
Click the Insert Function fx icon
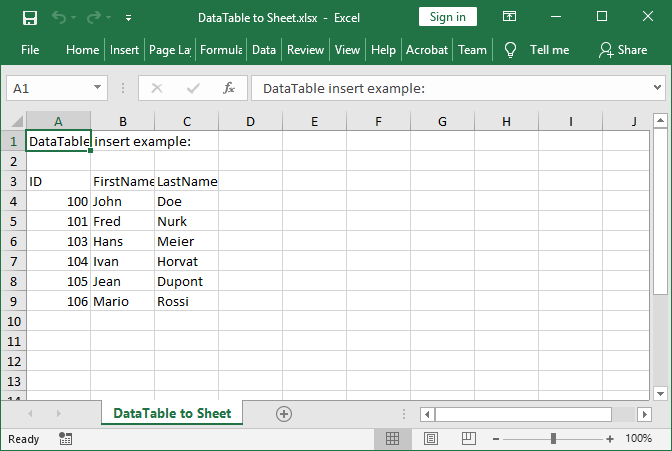click(x=228, y=88)
